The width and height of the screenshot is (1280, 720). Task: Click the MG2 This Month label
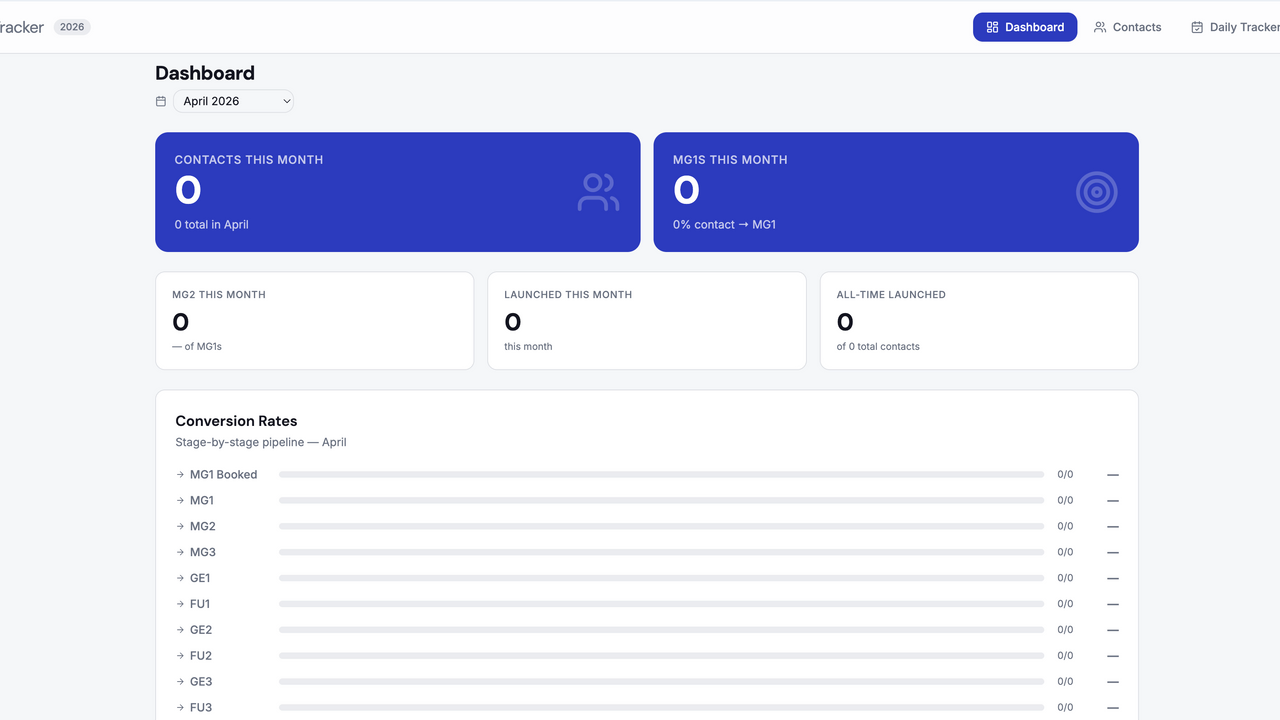(219, 295)
